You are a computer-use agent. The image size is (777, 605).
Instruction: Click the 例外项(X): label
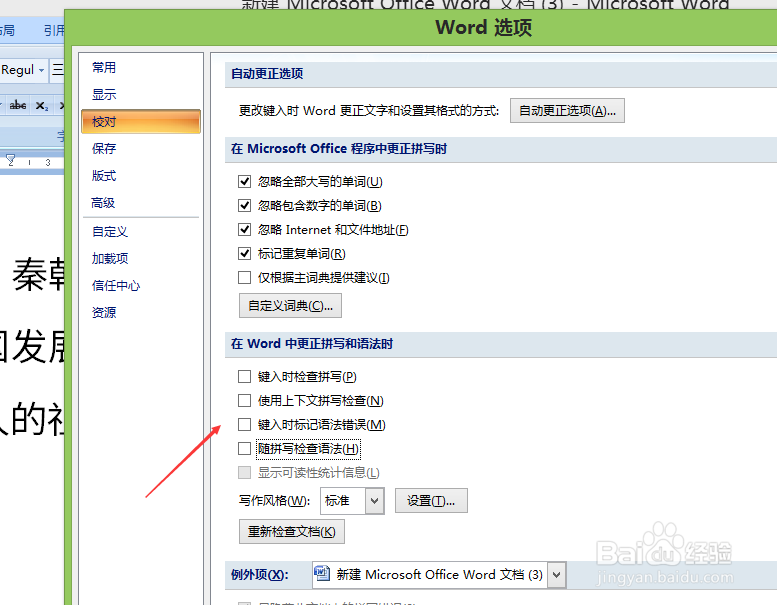tap(260, 575)
